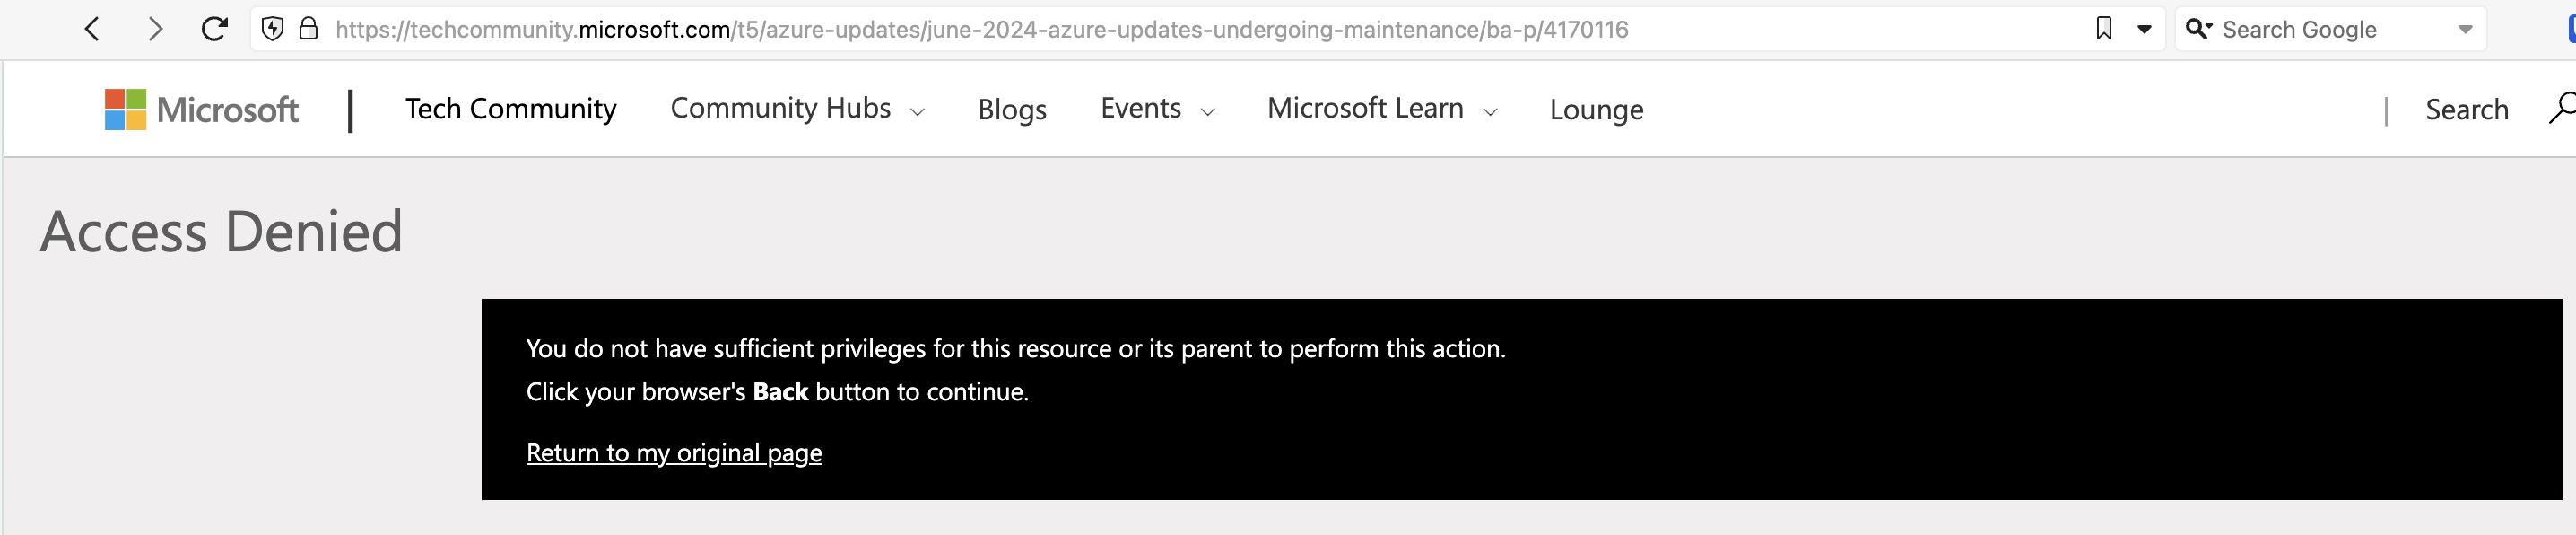2576x535 pixels.
Task: Click Return to my original page
Action: 674,453
